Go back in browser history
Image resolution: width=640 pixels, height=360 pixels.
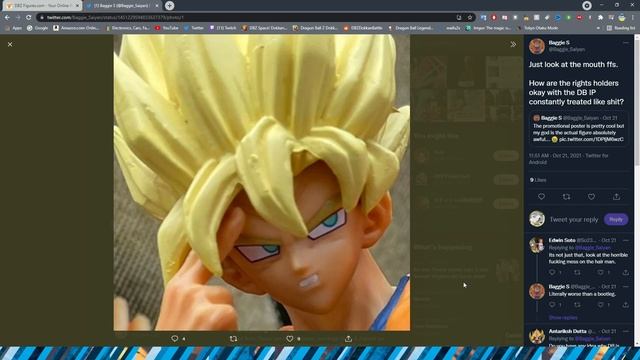[x=7, y=18]
